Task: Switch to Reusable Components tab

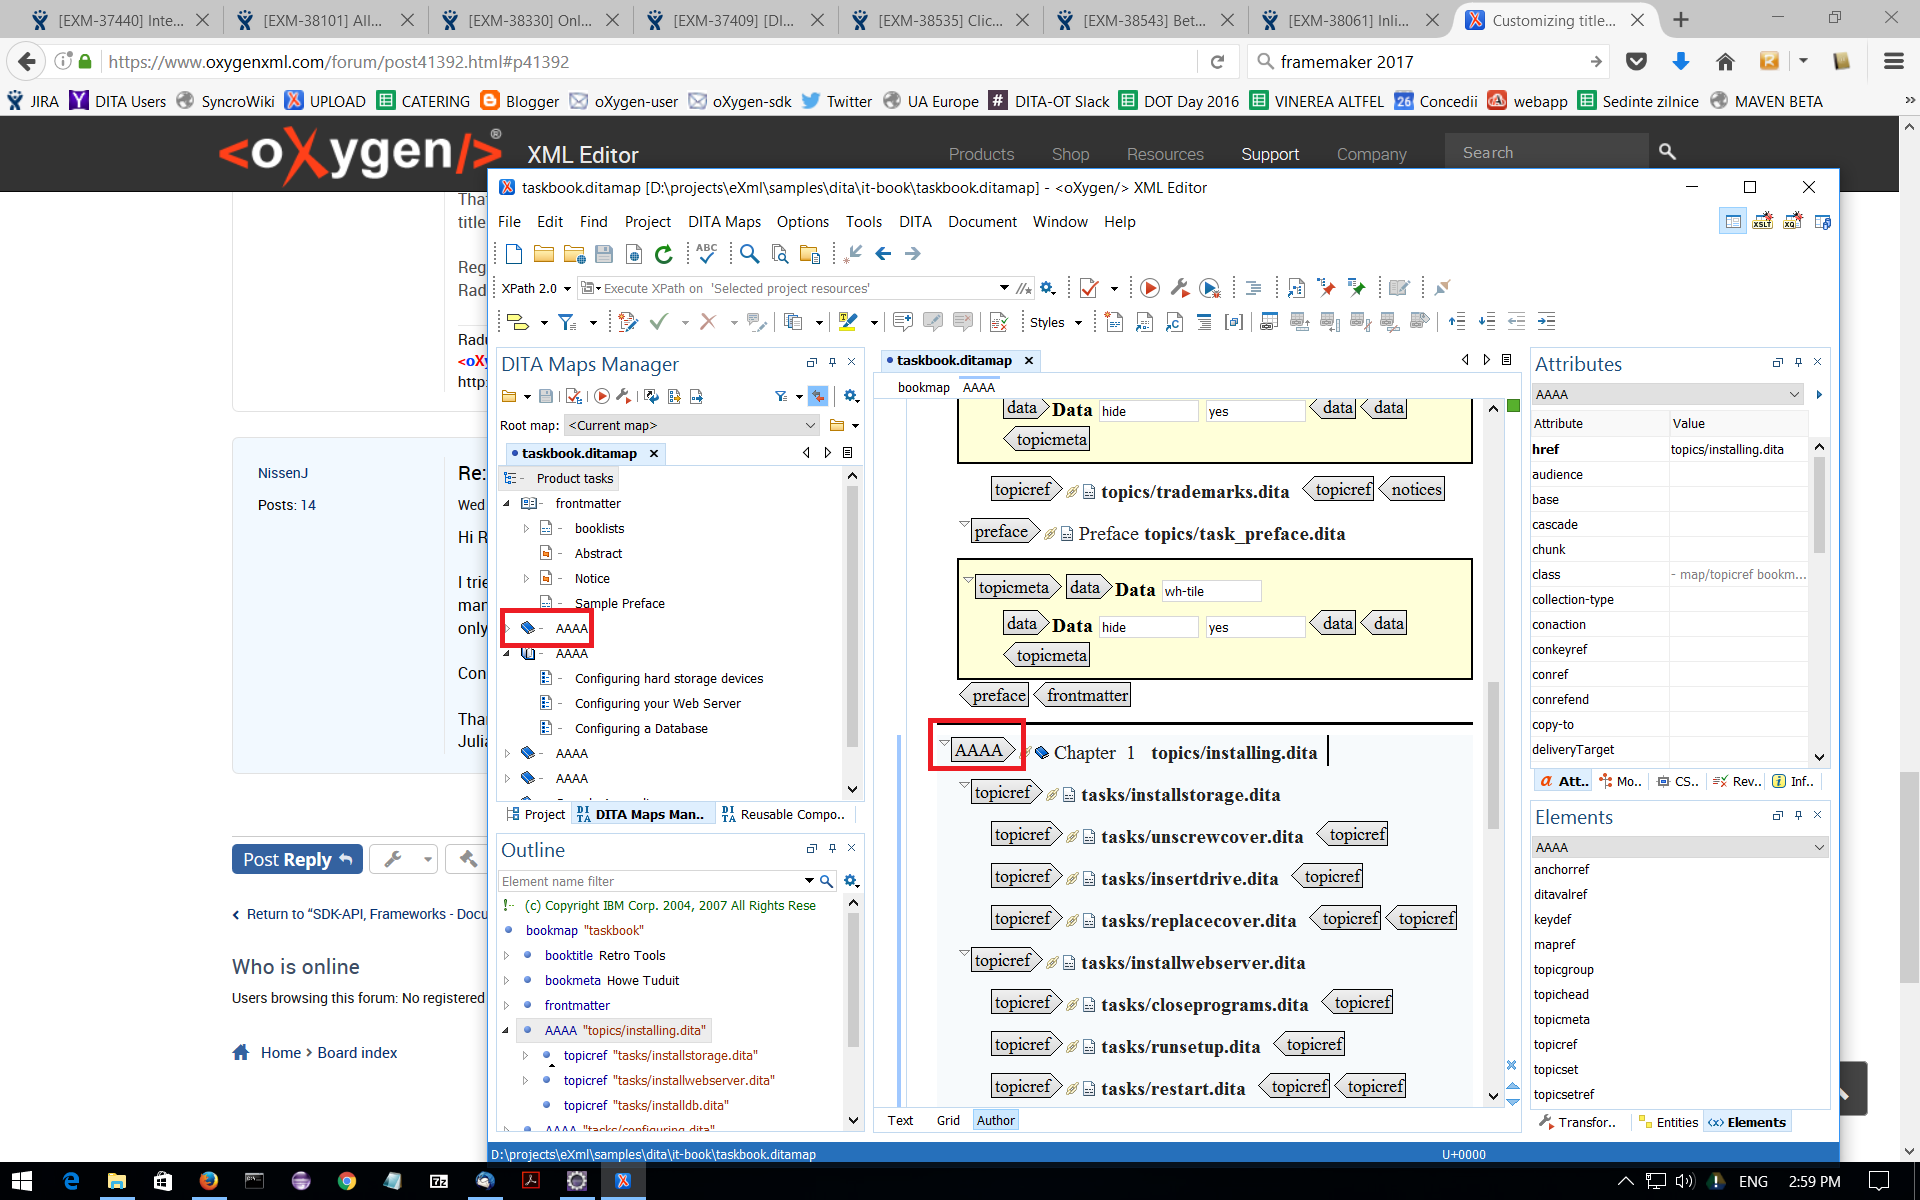Action: point(784,814)
